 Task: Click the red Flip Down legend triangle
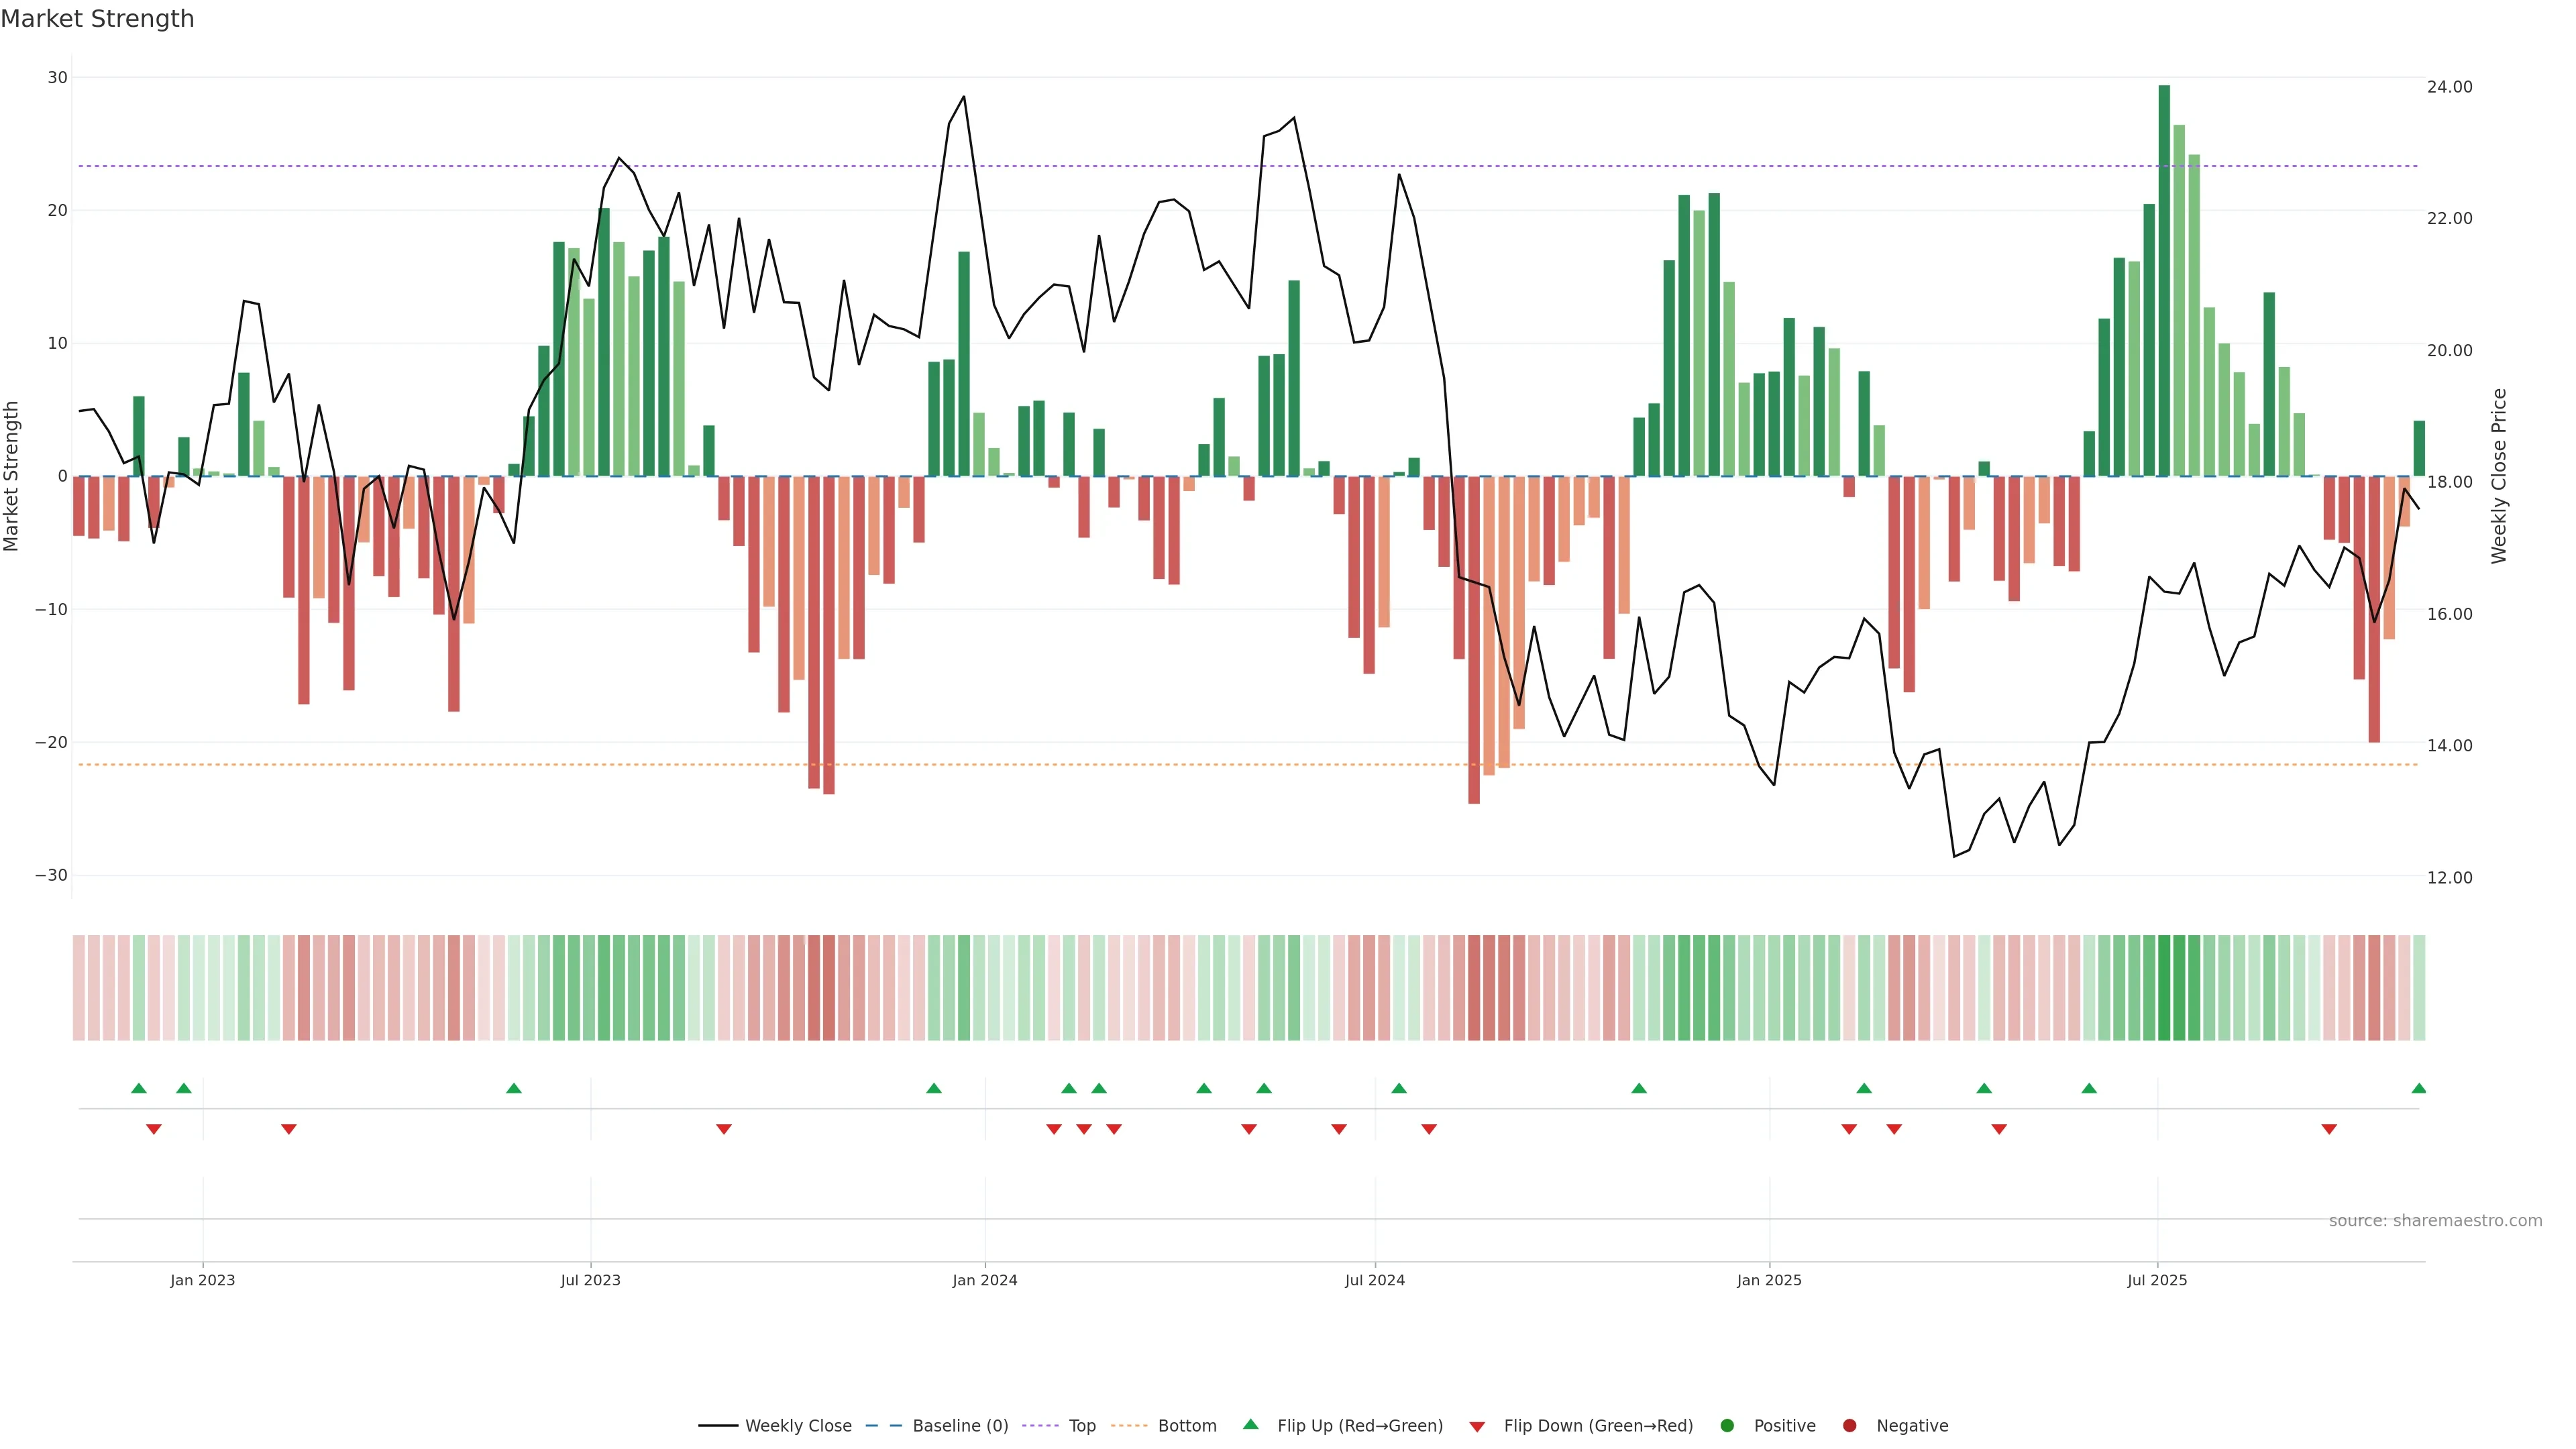(x=1477, y=1426)
